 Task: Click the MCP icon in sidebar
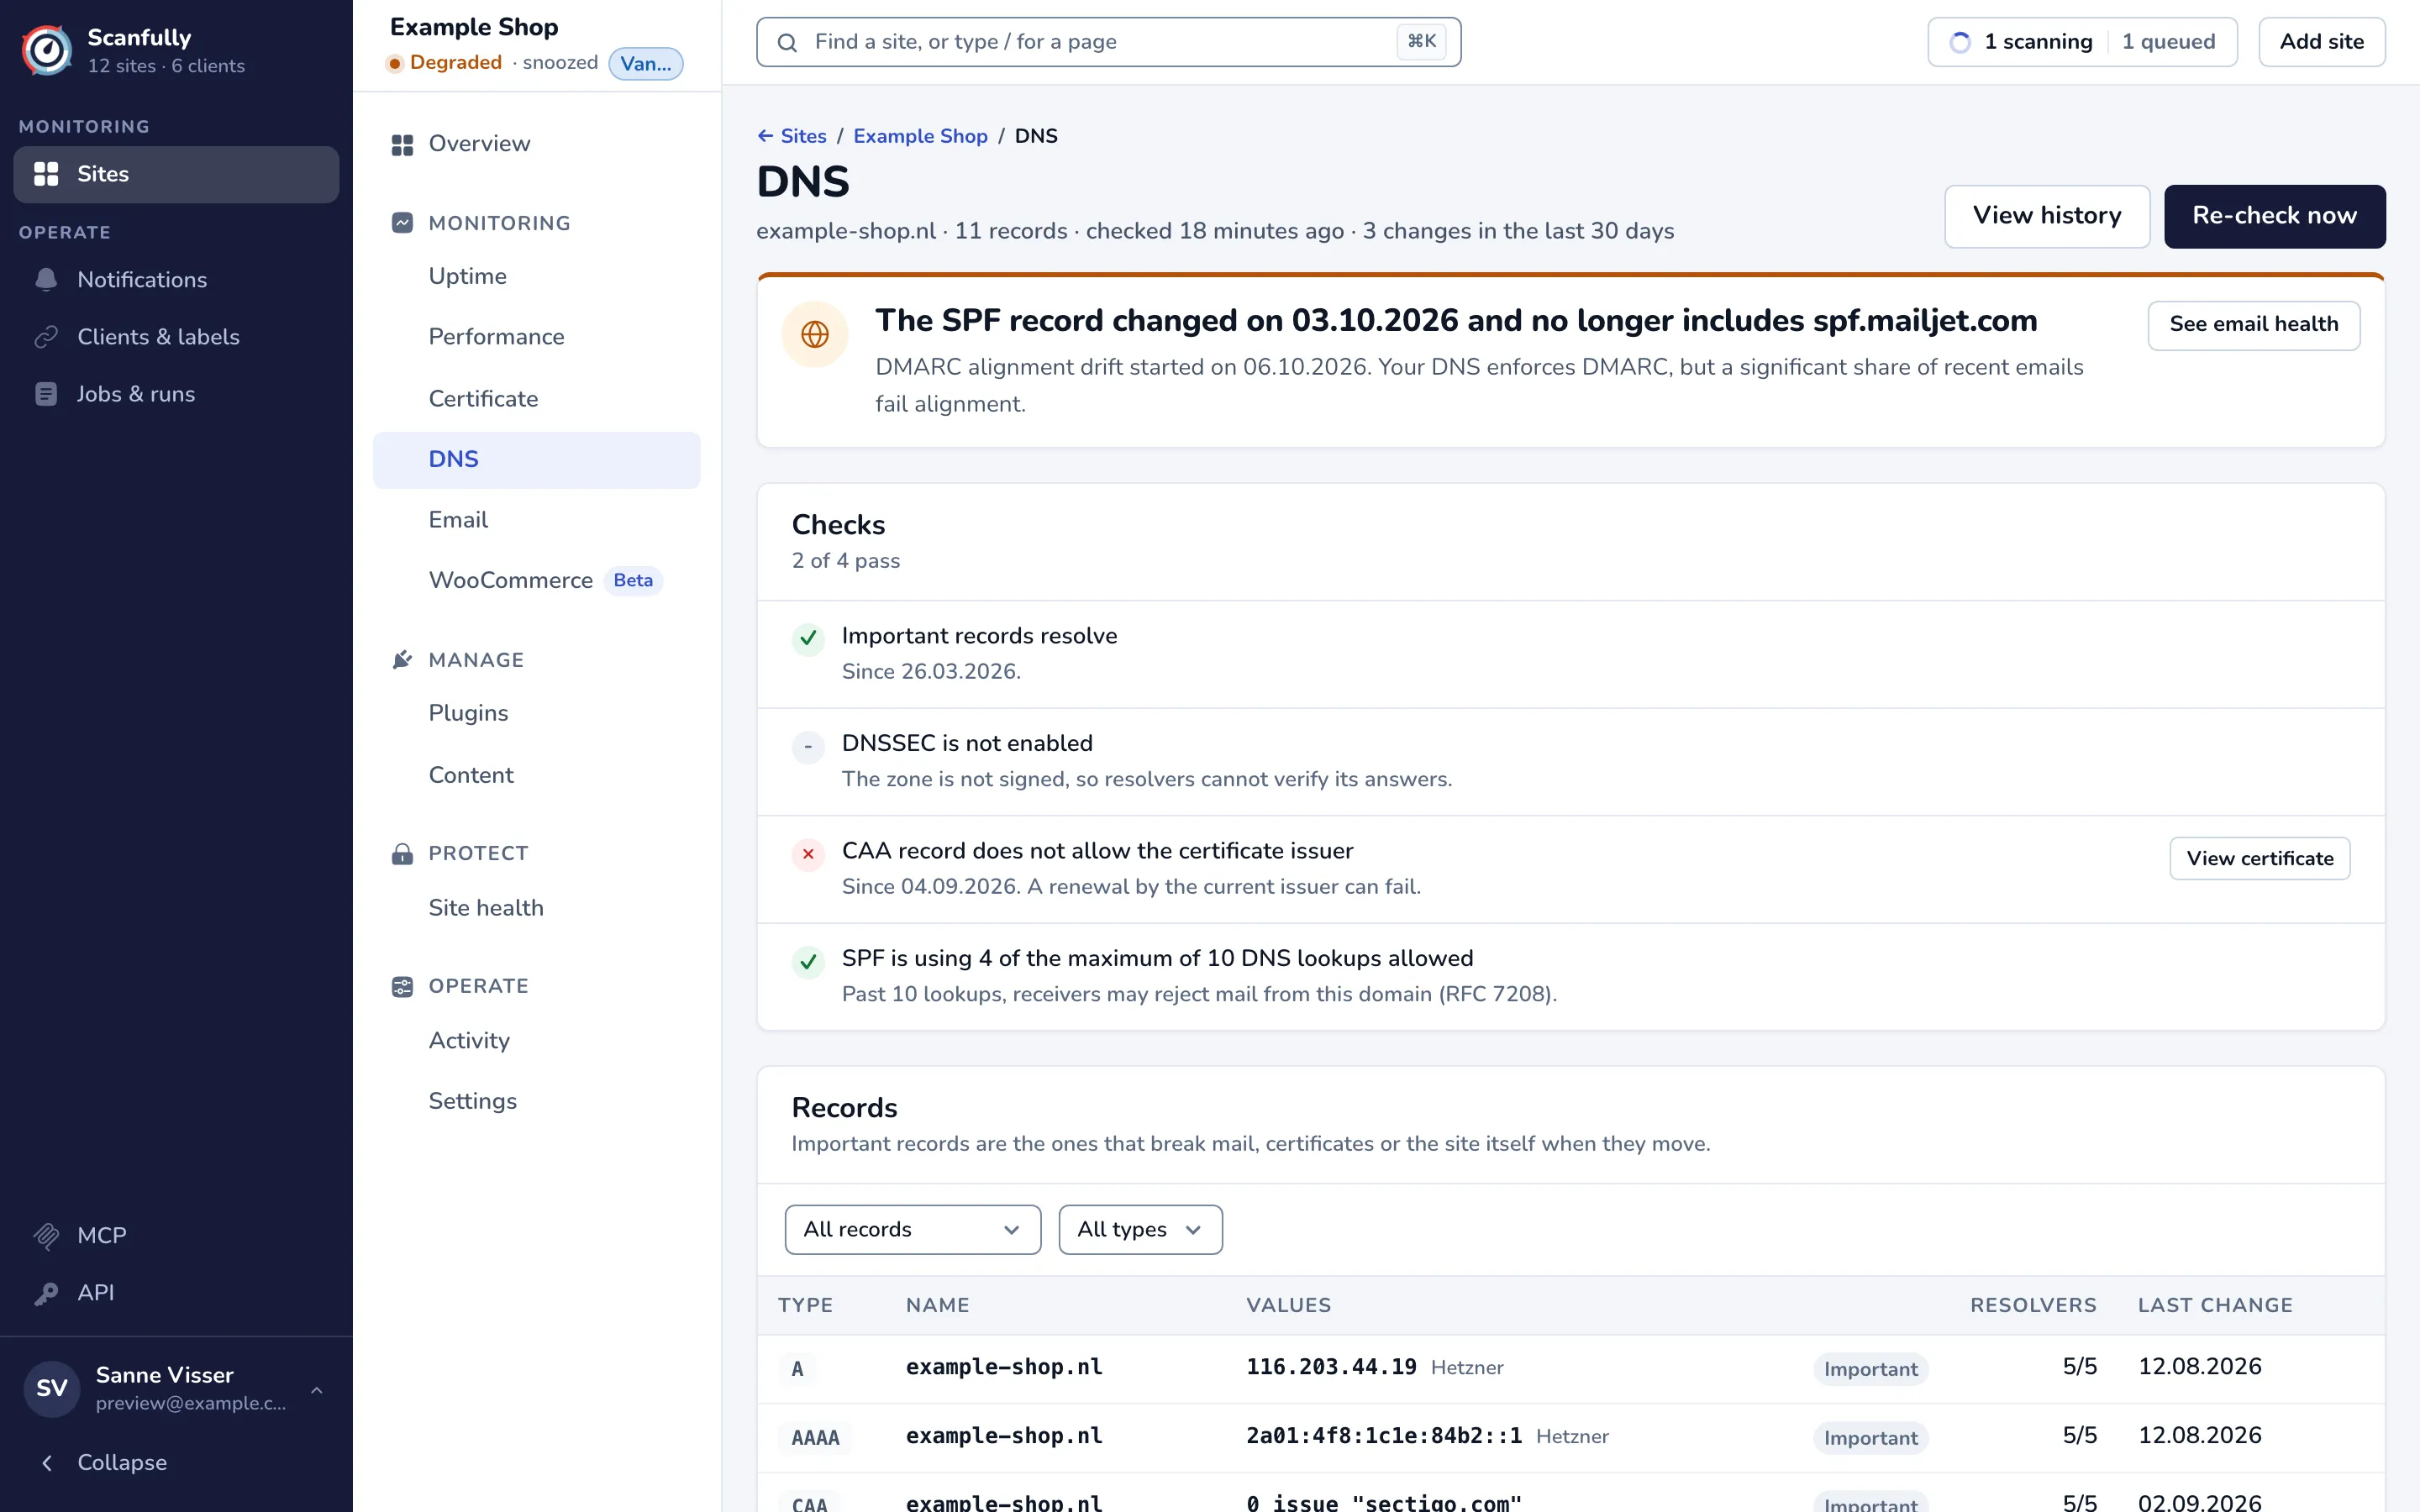click(46, 1236)
